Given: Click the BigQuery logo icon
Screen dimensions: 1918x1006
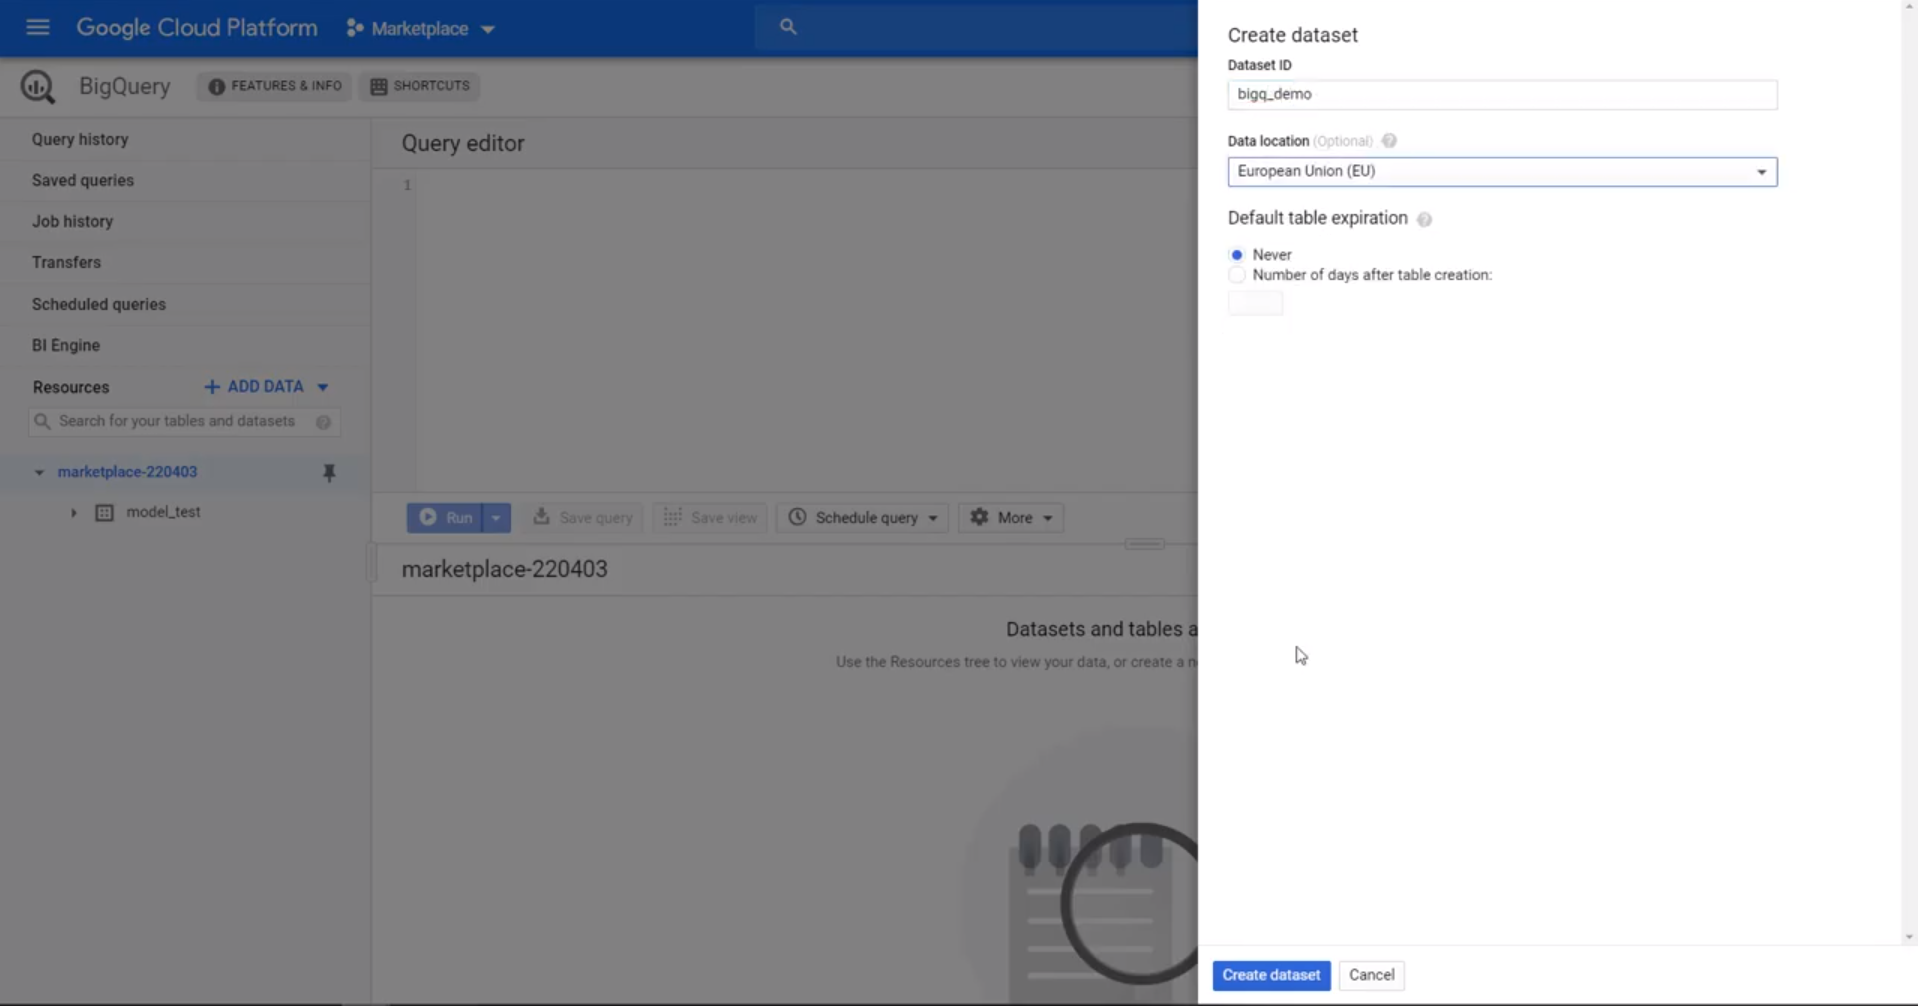Looking at the screenshot, I should (38, 87).
